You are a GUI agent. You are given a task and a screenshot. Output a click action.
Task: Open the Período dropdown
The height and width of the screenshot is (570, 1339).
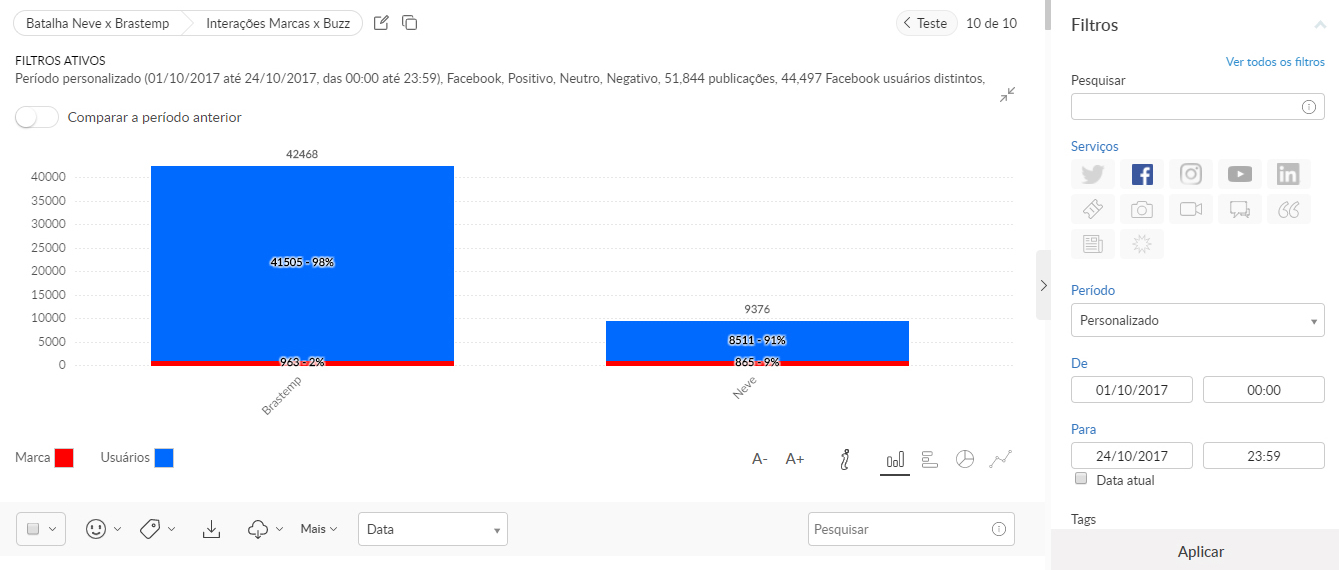(1197, 321)
